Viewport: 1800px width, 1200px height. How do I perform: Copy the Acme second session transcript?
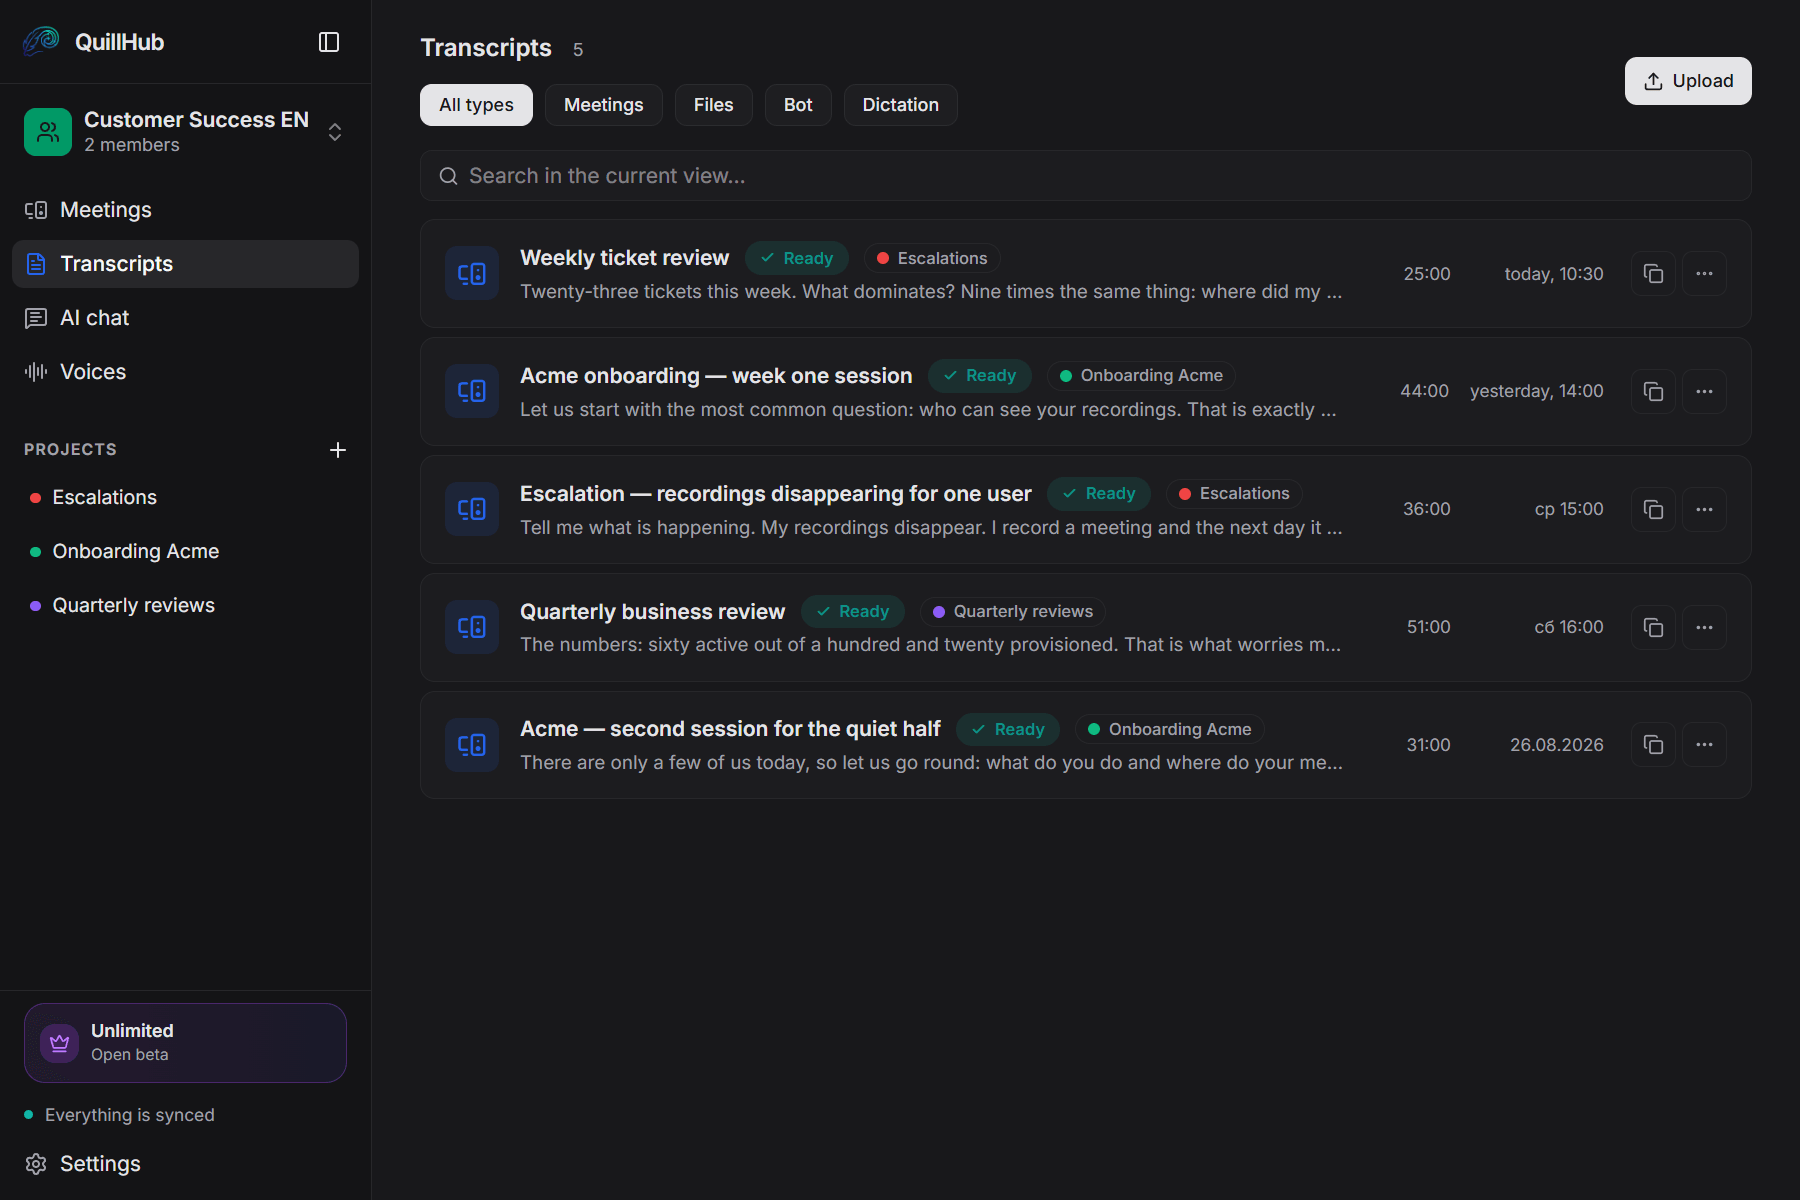[x=1653, y=745]
